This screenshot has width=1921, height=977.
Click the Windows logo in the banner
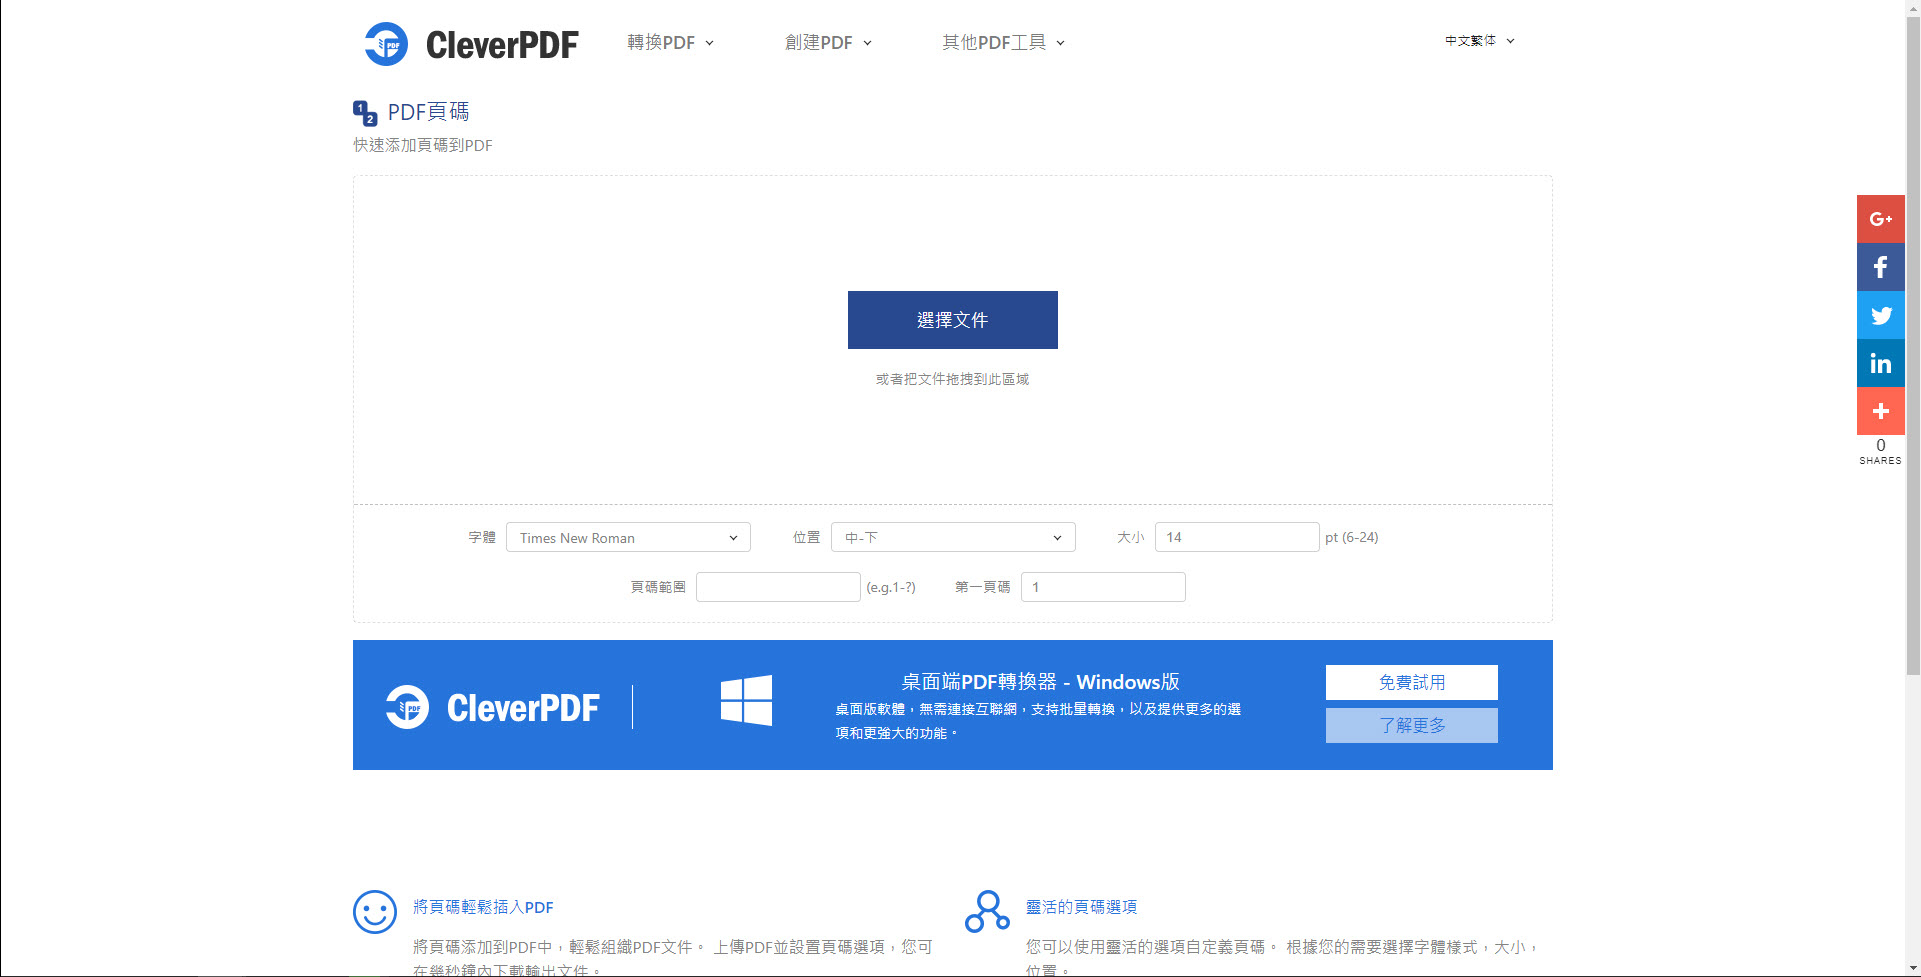pos(746,700)
